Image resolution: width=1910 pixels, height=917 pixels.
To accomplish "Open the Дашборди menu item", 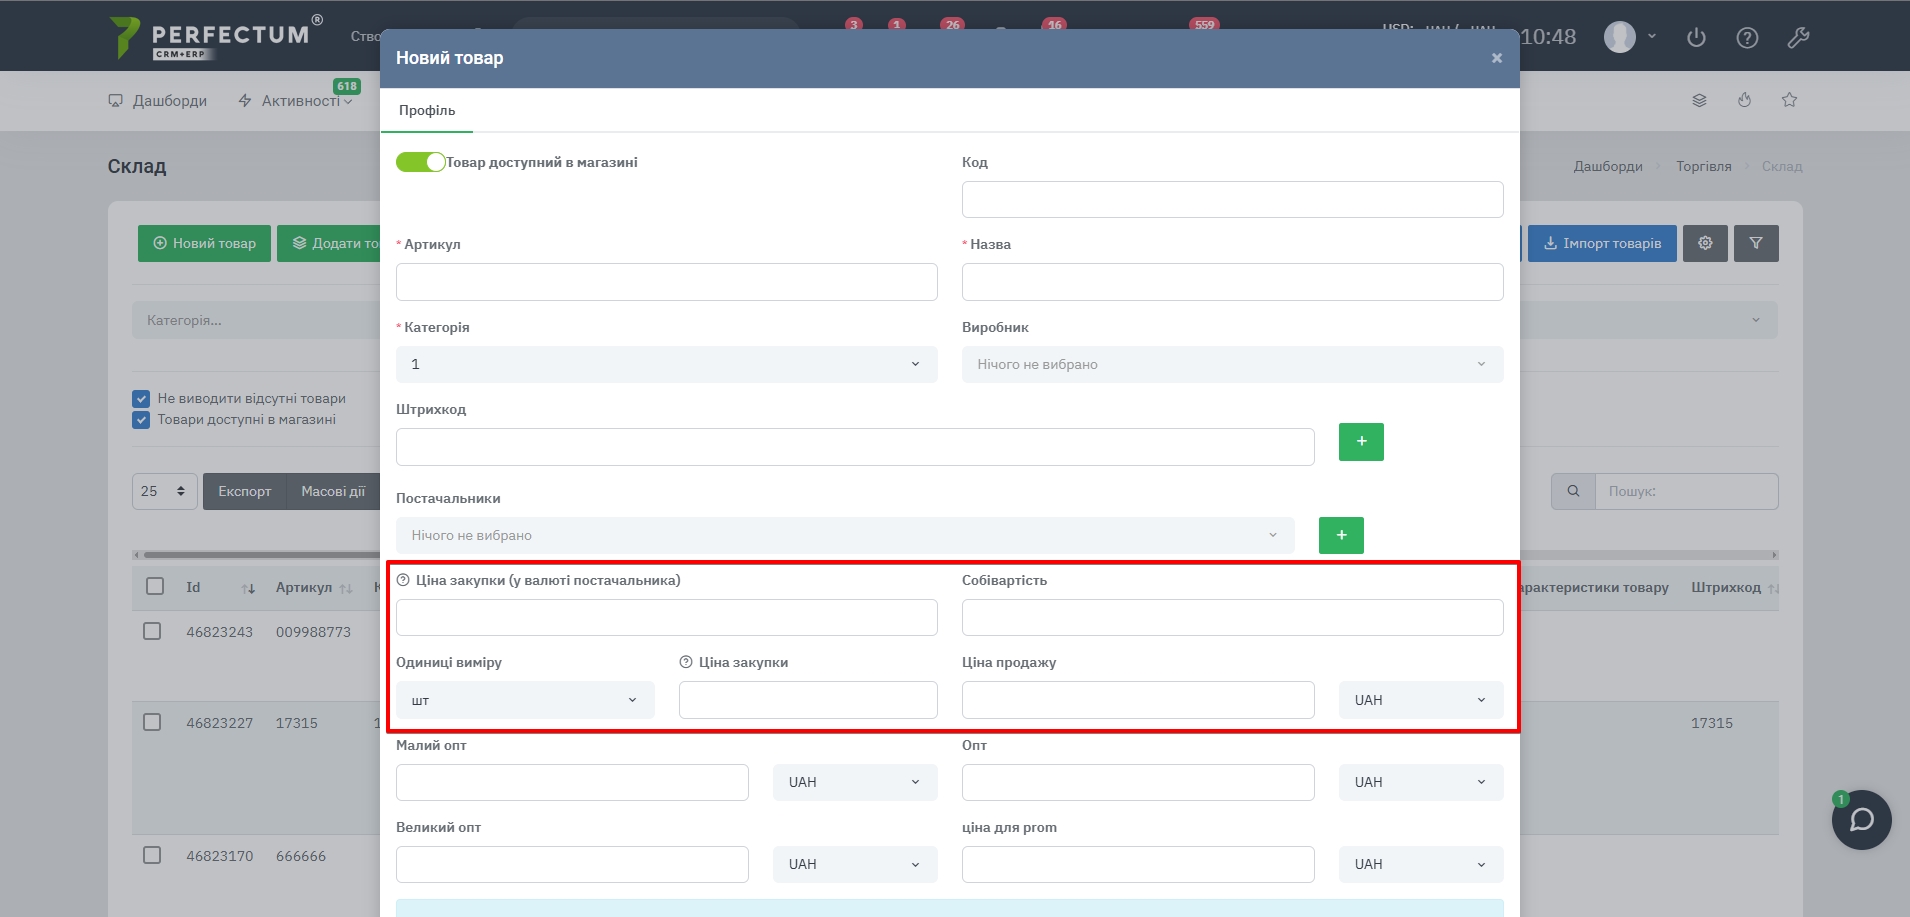I will (158, 101).
